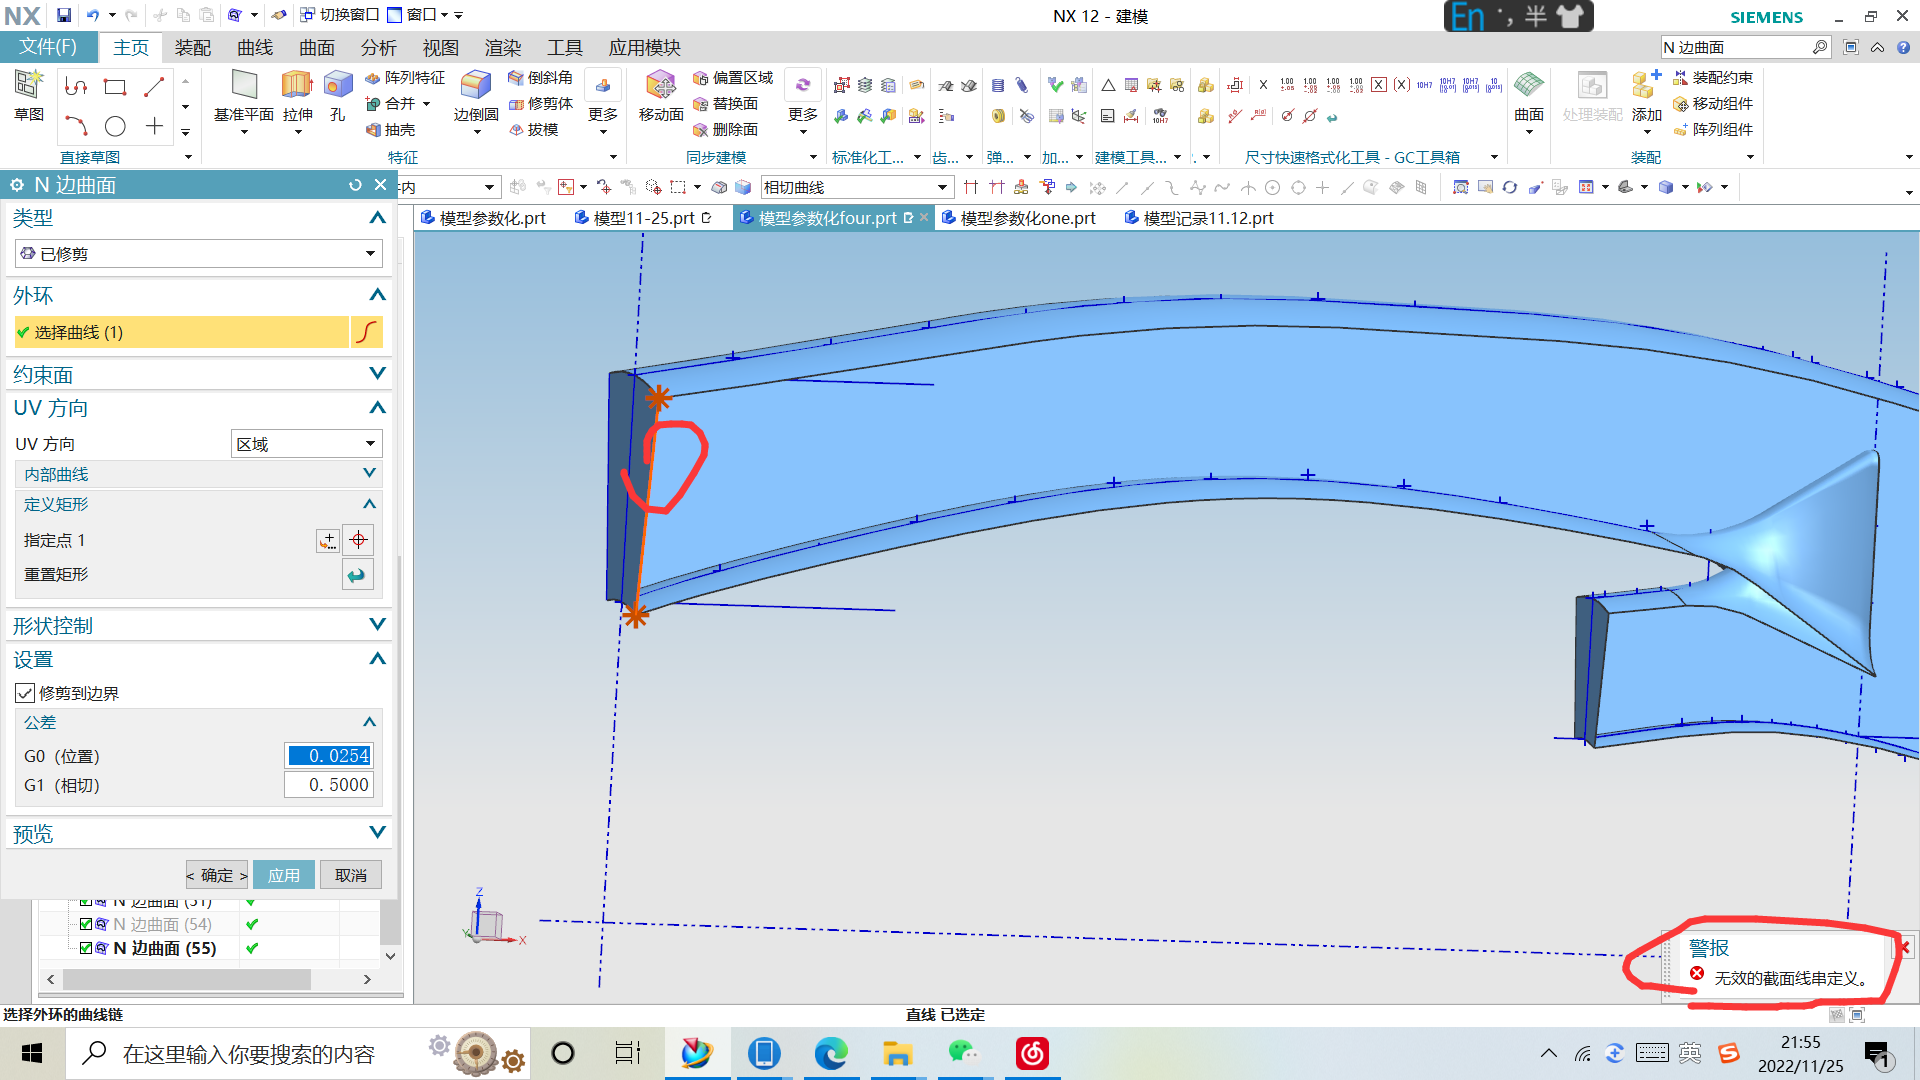Open Microsoft Edge from taskbar
The height and width of the screenshot is (1080, 1920).
point(830,1053)
